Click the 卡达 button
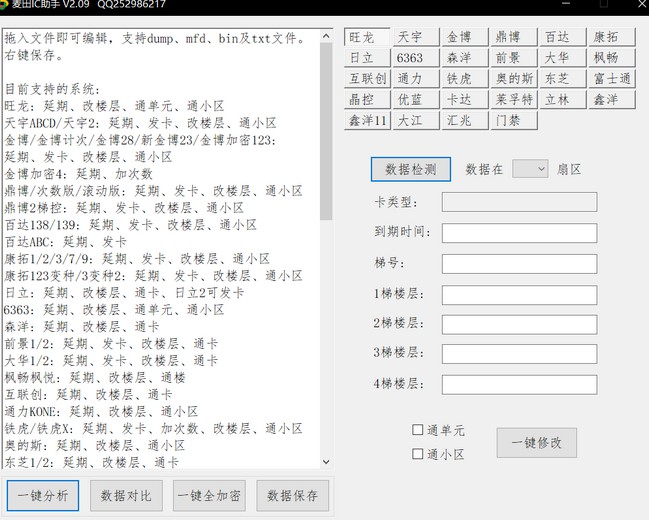This screenshot has width=649, height=520. (465, 99)
